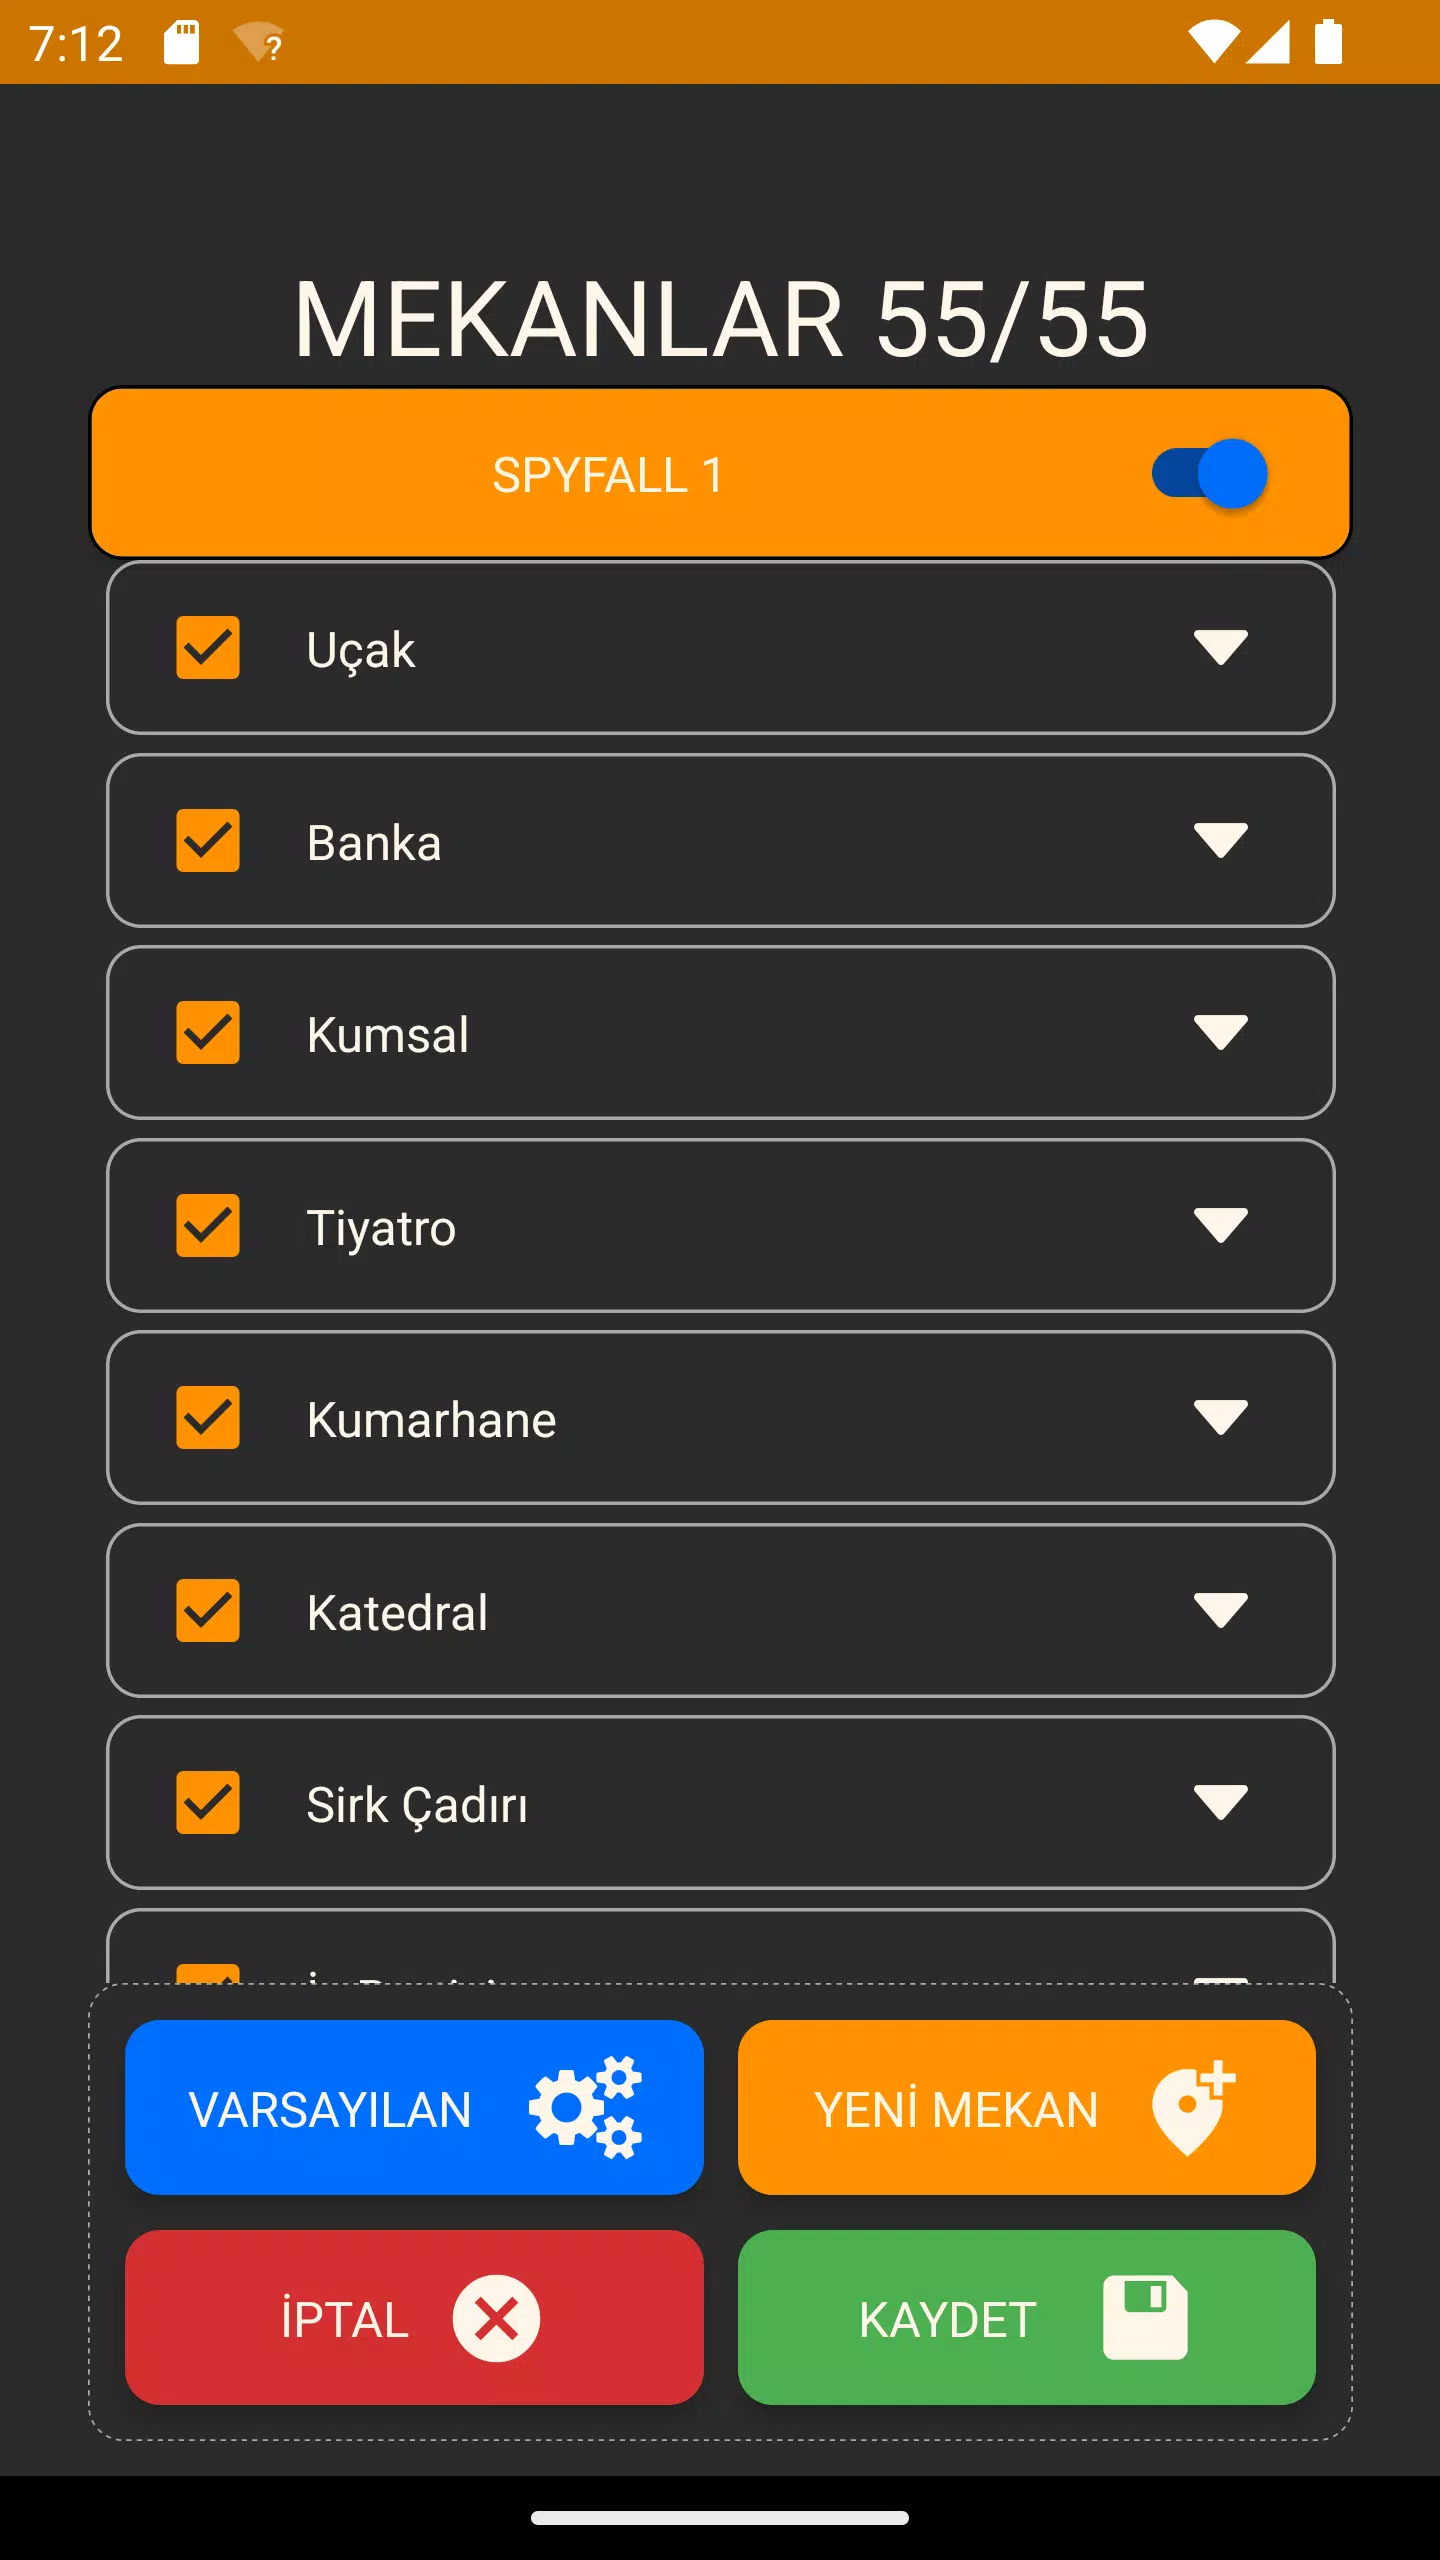1440x2560 pixels.
Task: Click the gears icon on VARSAYILAN button
Action: click(x=586, y=2108)
